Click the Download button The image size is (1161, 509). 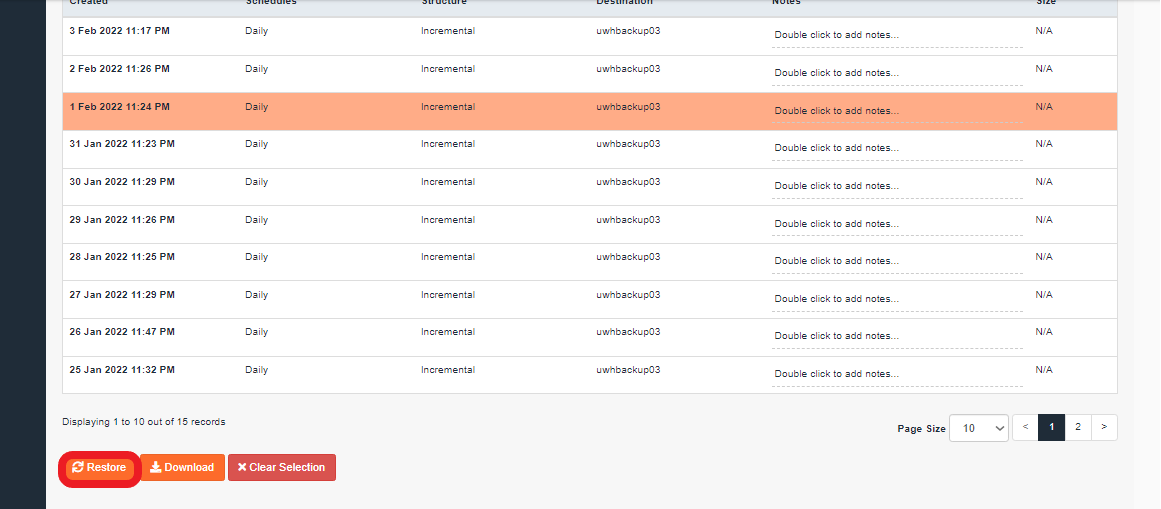(182, 467)
